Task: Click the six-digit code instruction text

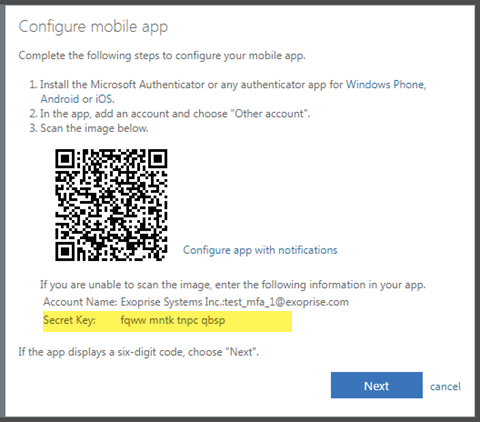Action: click(x=139, y=352)
